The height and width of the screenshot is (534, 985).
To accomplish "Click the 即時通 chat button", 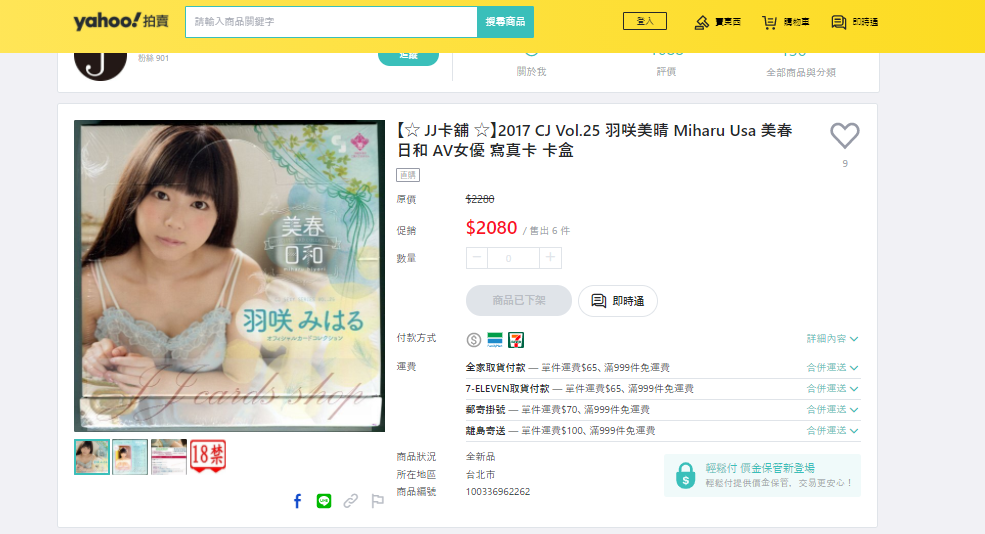I will (618, 300).
